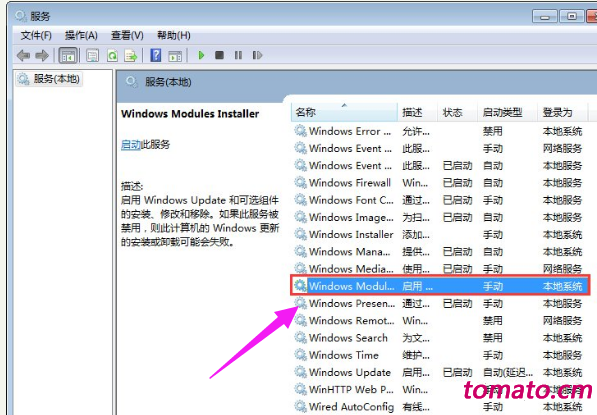Click the Refresh toolbar icon
This screenshot has height=415, width=597.
112,56
